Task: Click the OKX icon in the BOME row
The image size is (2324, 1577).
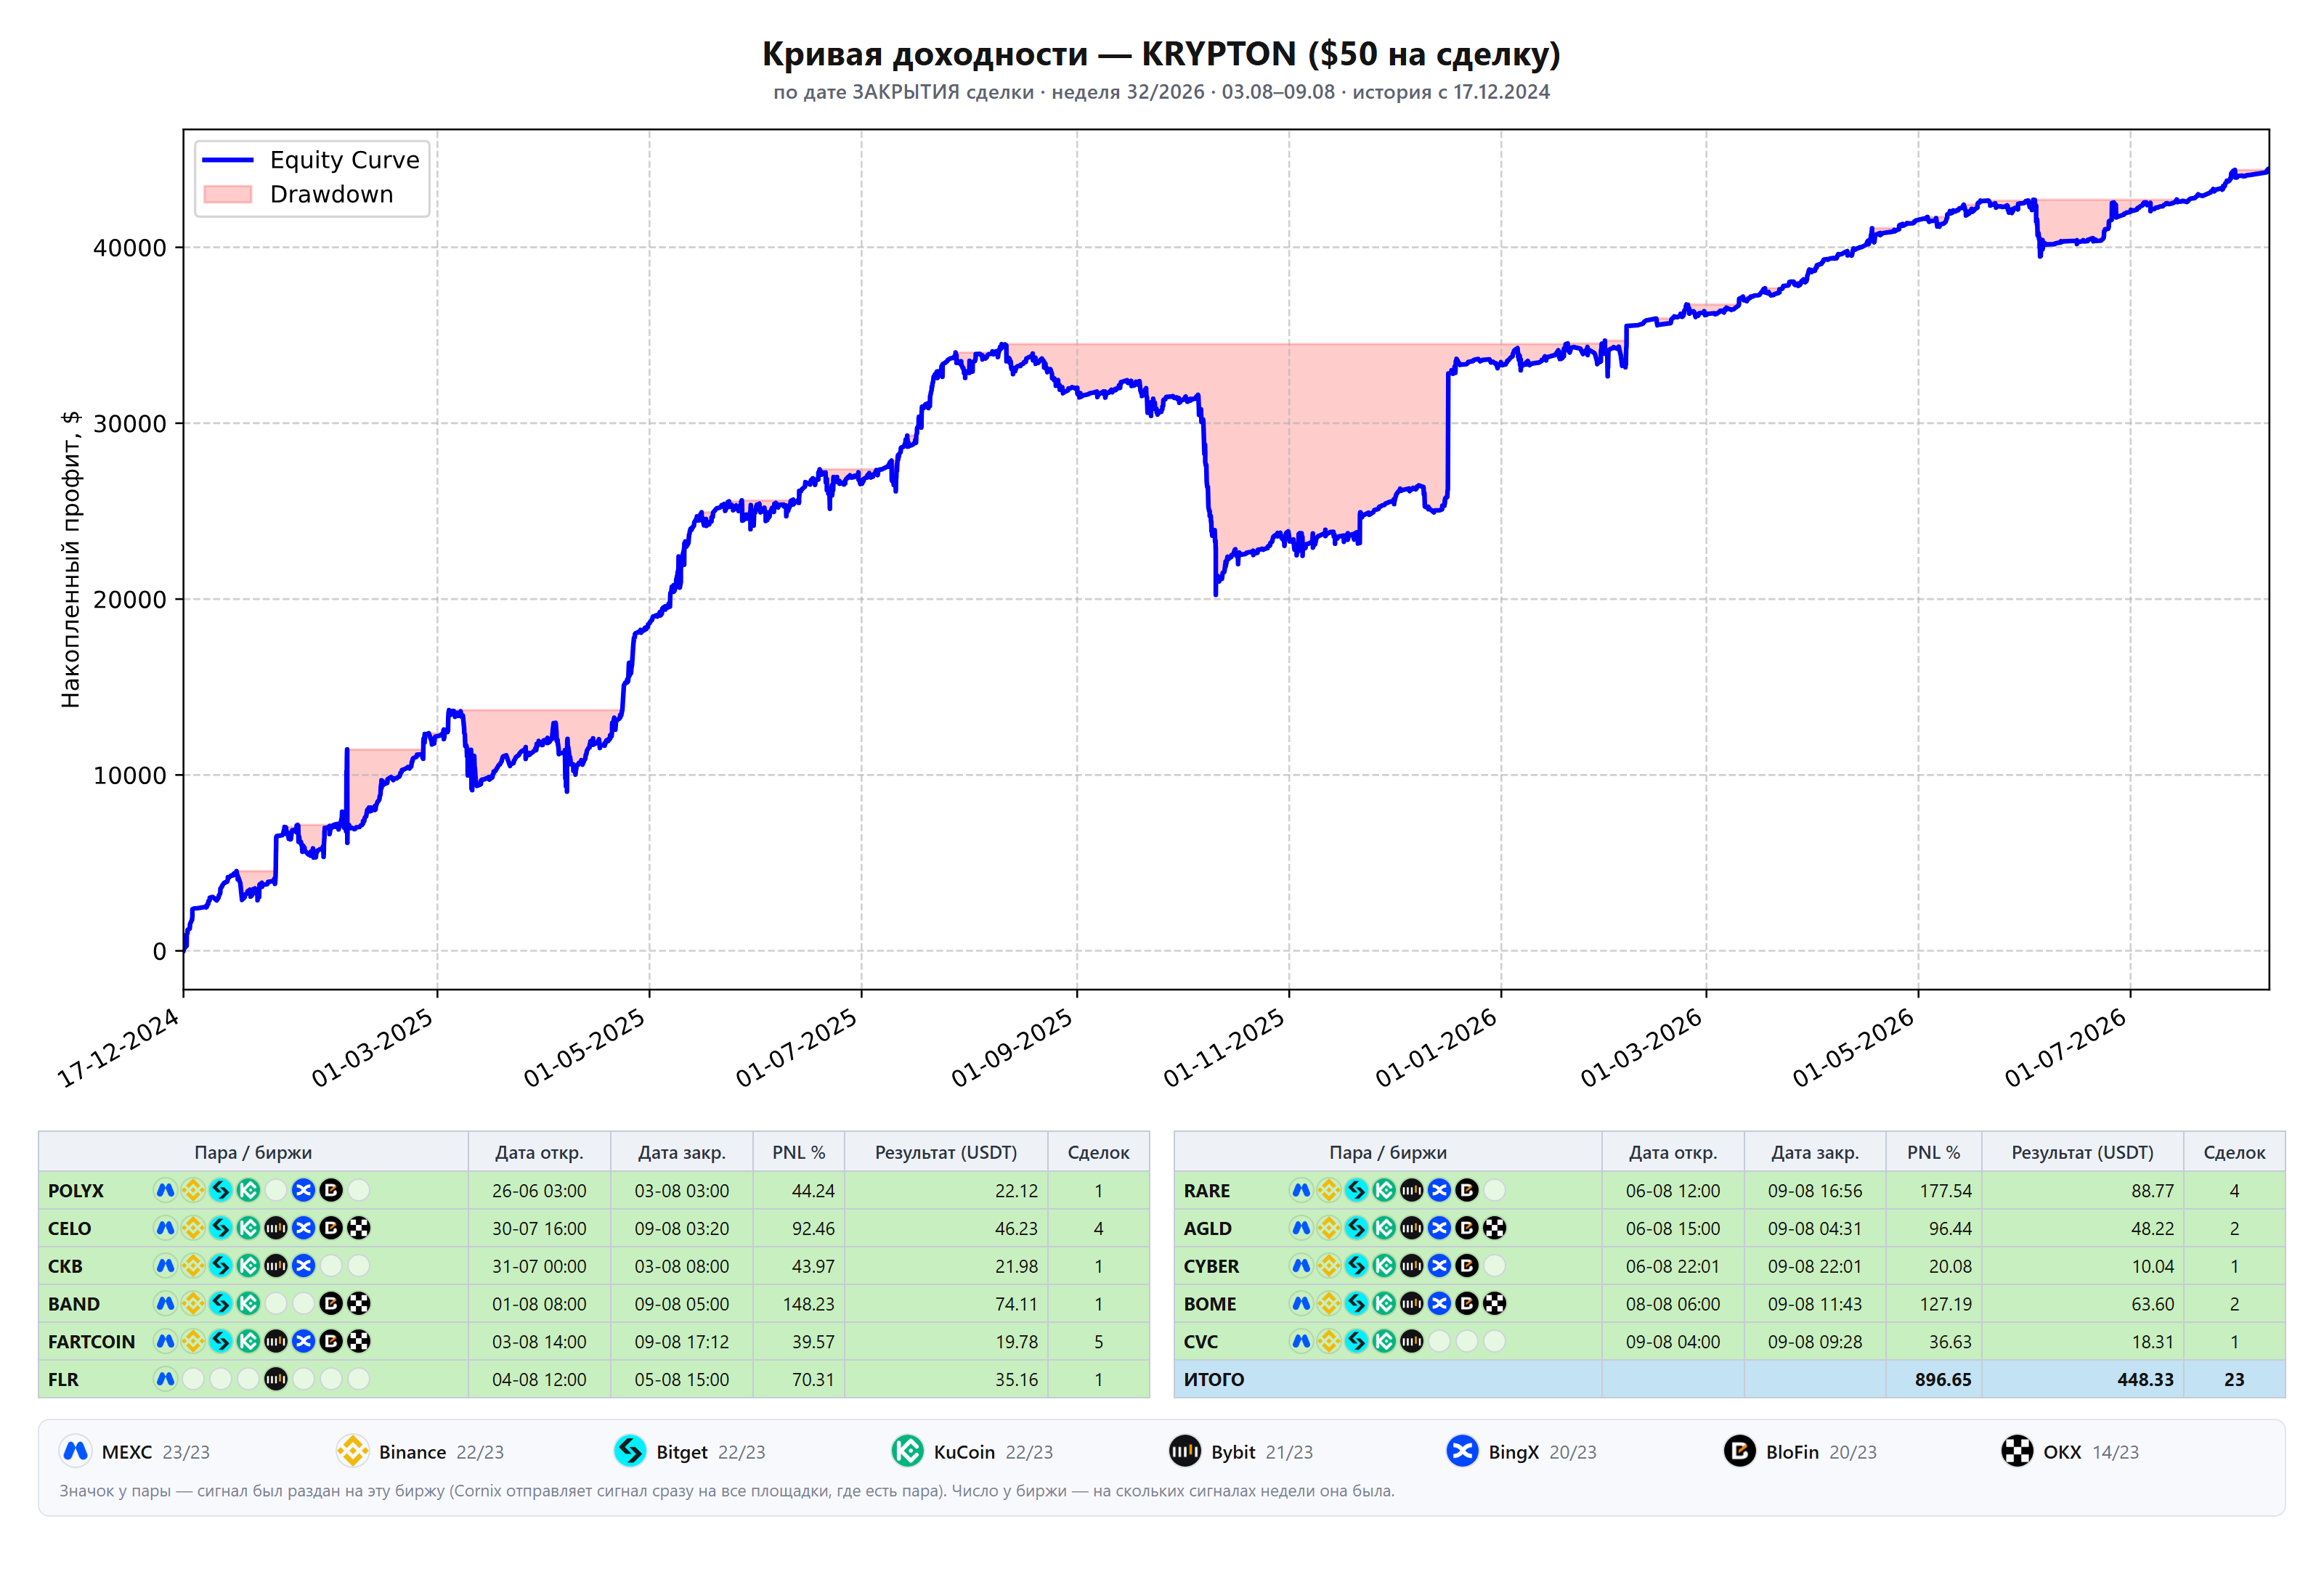Action: (x=1494, y=1303)
